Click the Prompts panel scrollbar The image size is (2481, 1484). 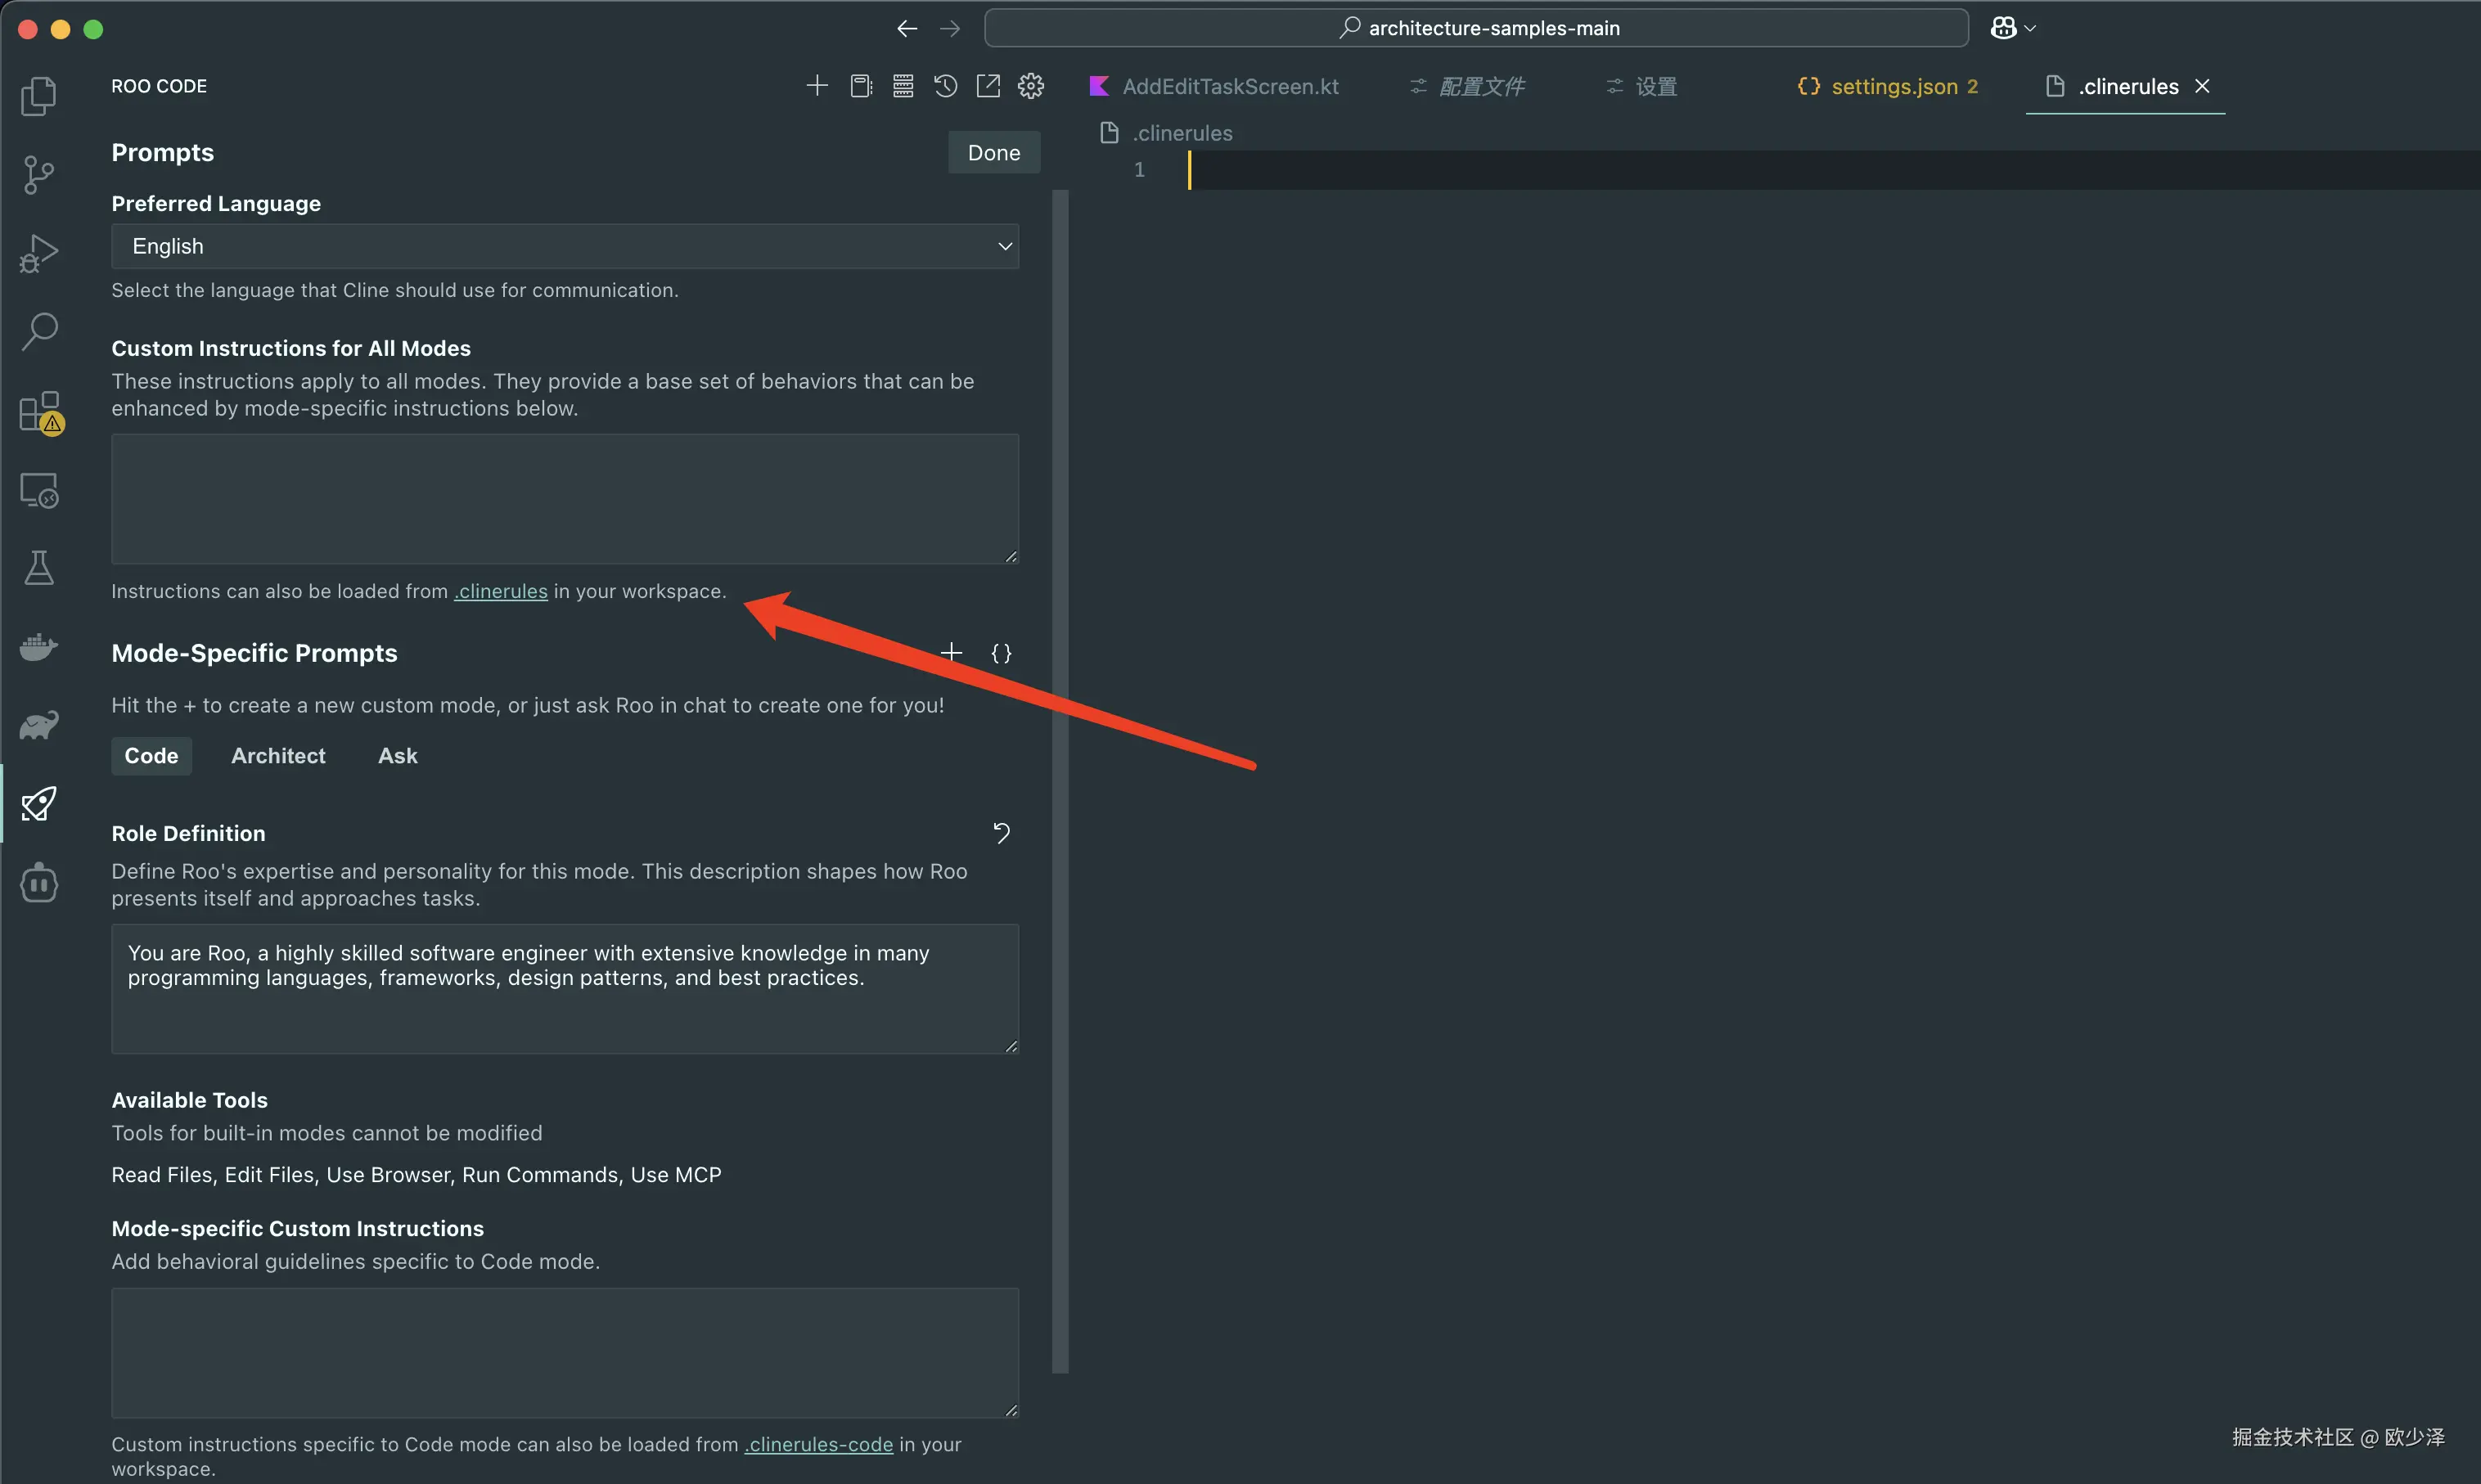1060,780
